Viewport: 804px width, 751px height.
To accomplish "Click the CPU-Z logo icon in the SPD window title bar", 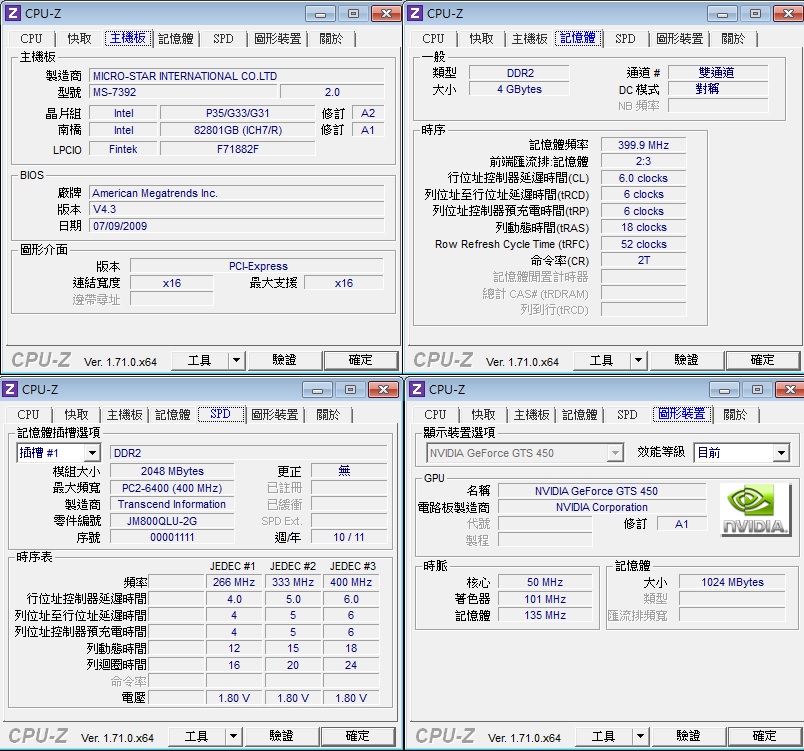I will click(9, 390).
